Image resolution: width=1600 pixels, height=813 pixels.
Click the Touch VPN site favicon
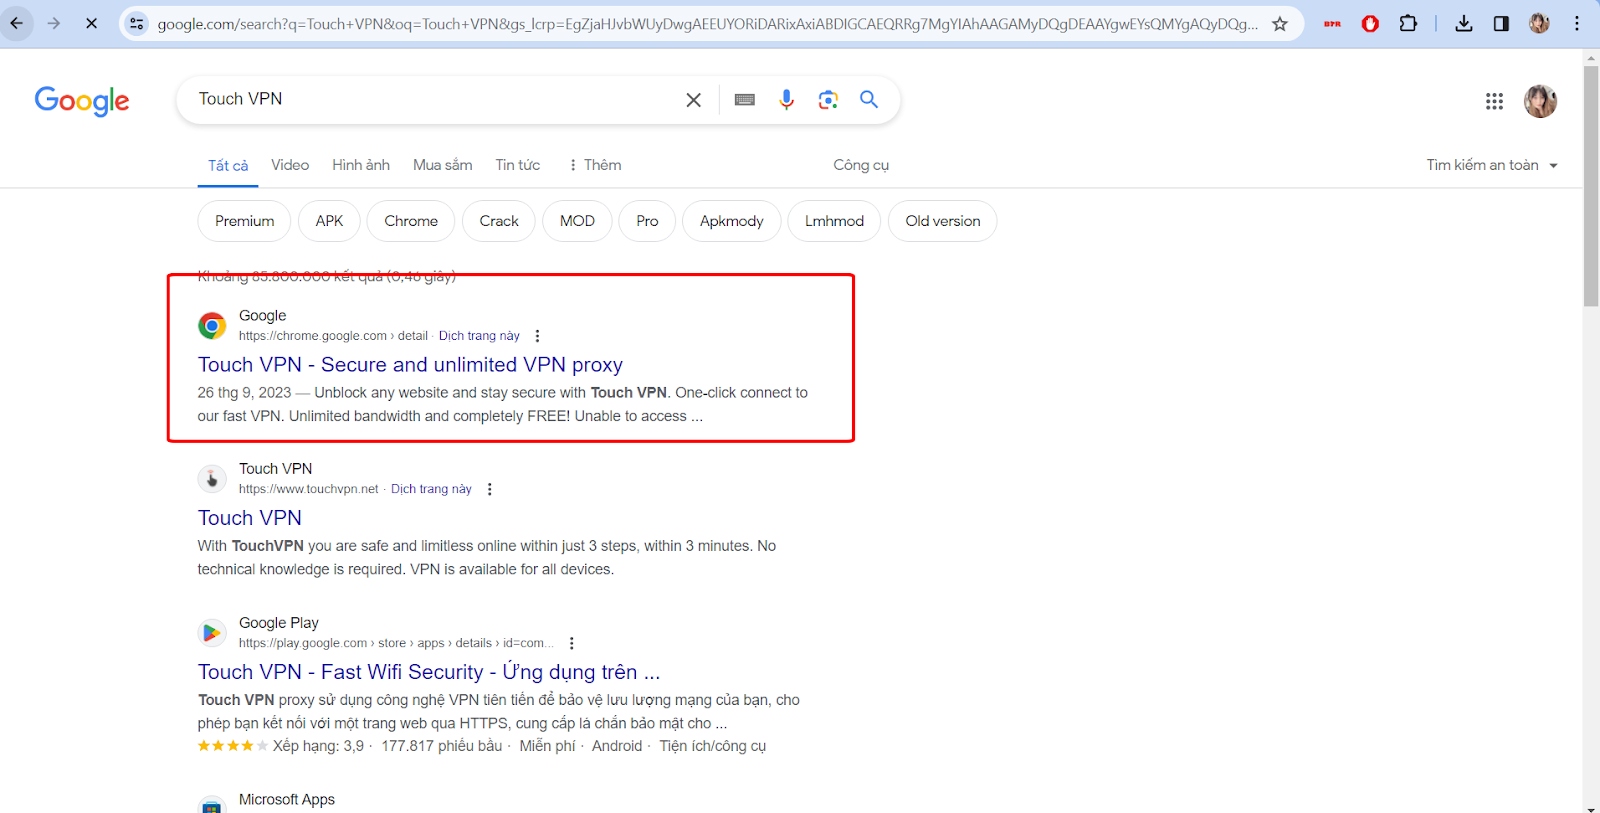pyautogui.click(x=212, y=479)
